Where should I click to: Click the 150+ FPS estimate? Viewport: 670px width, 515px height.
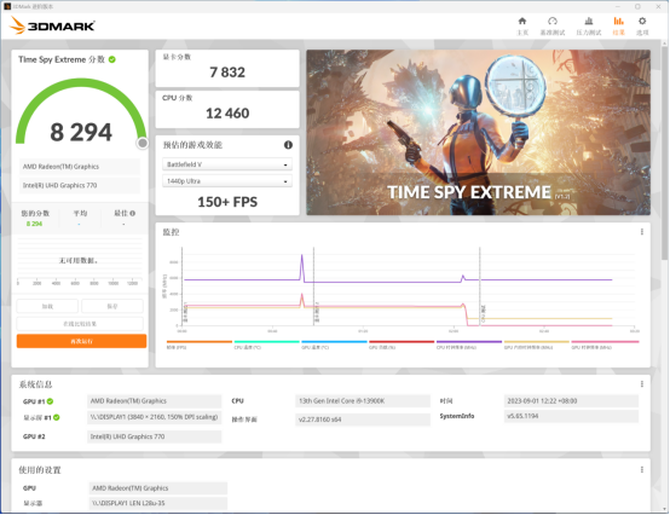pos(227,202)
